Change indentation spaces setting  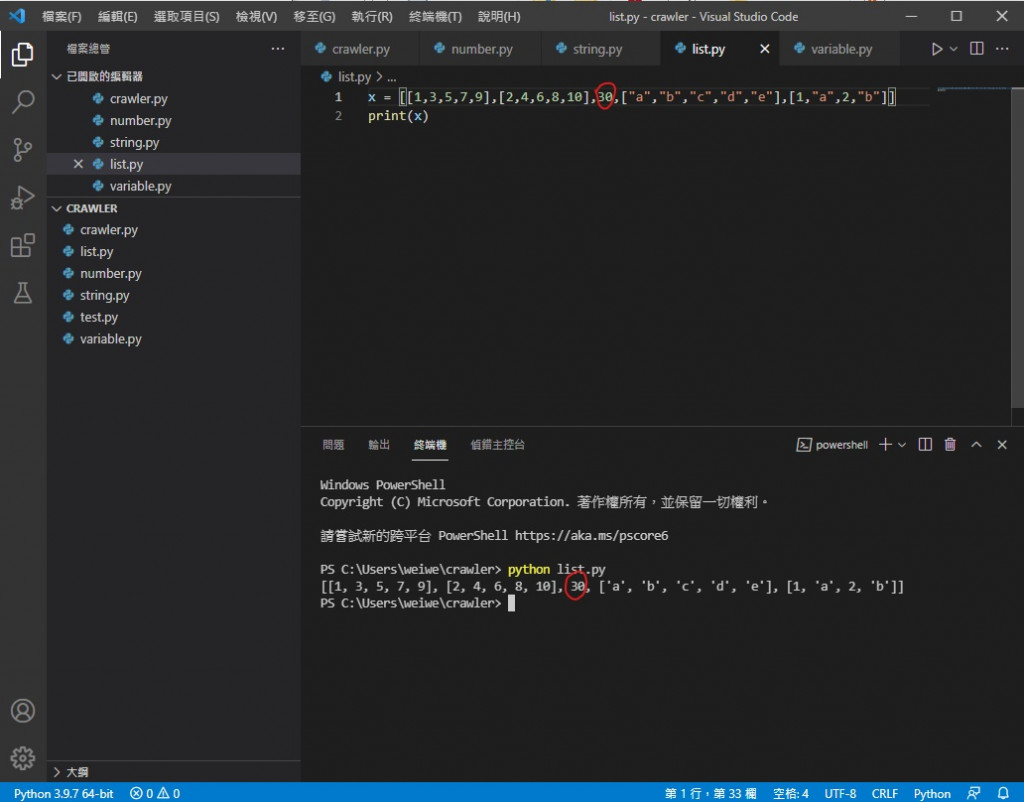click(x=790, y=794)
